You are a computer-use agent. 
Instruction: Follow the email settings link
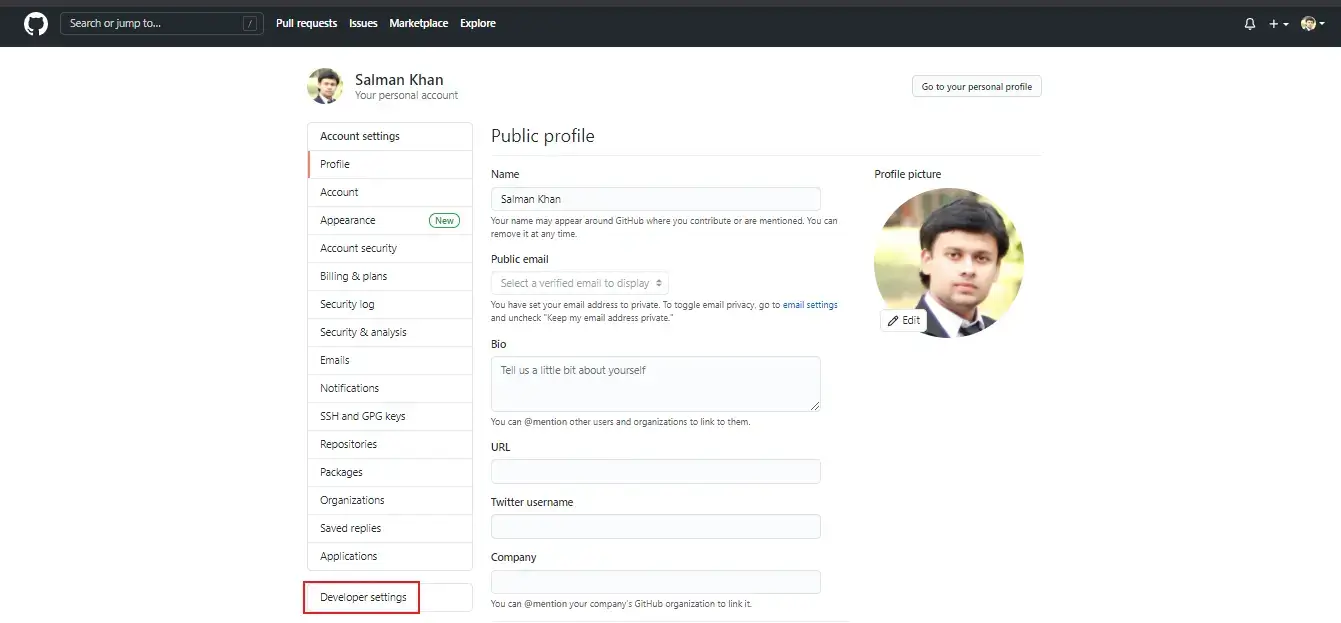[810, 304]
